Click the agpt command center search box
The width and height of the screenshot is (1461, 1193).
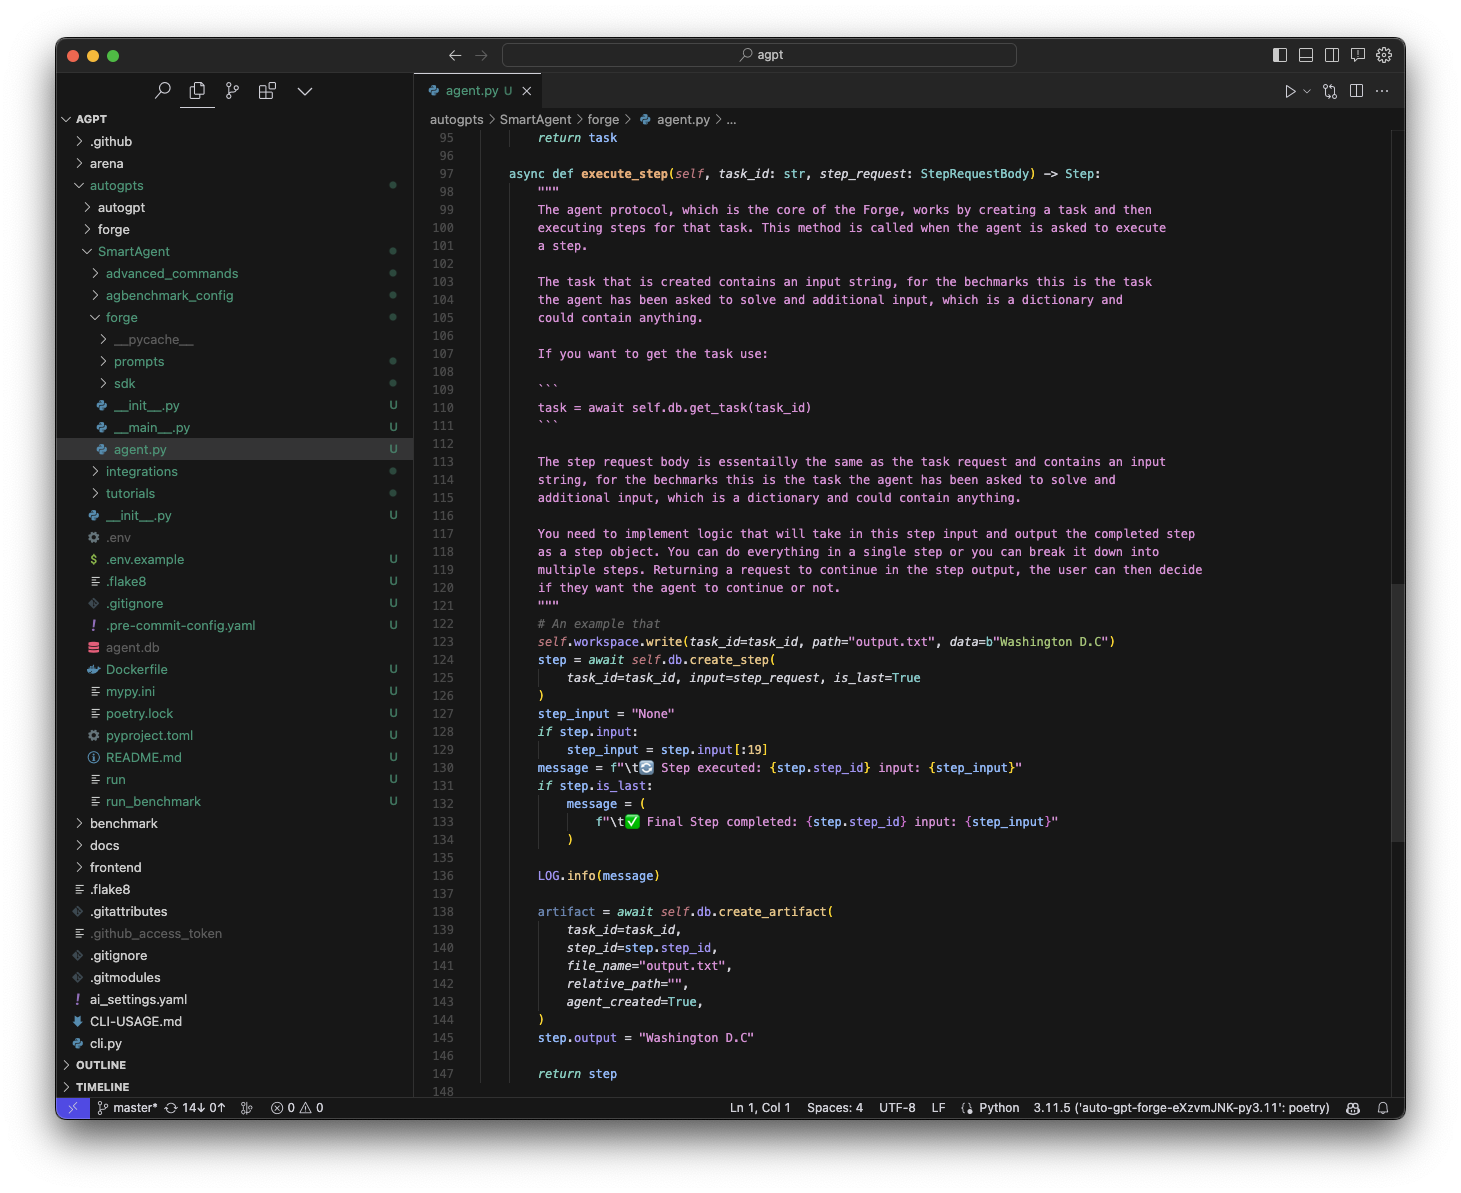click(x=760, y=55)
